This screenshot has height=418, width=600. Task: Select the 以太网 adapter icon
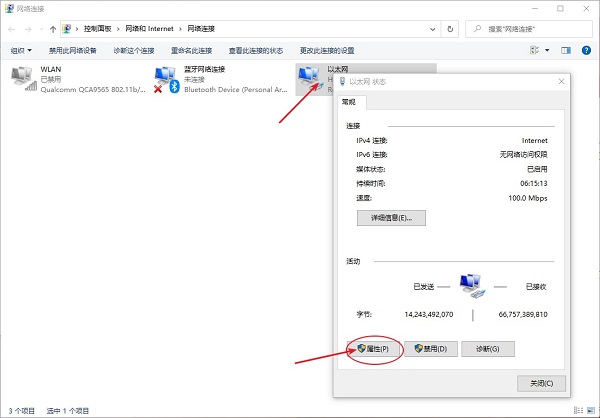click(x=309, y=78)
